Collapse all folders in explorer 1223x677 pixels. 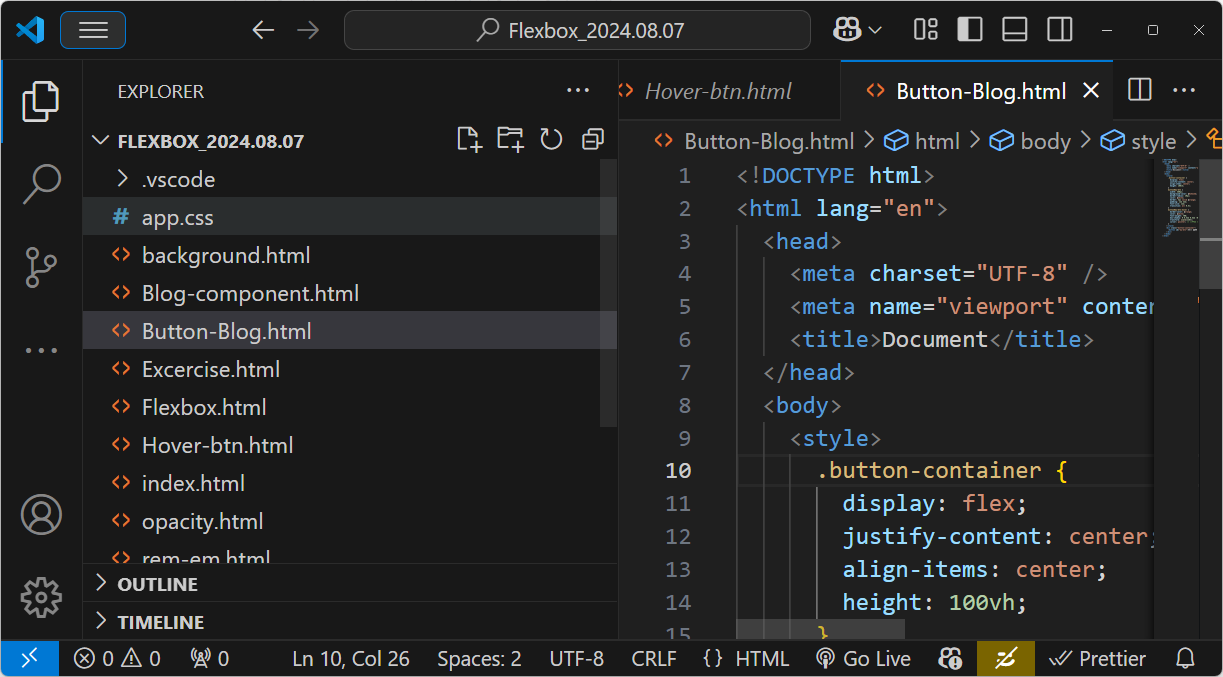593,140
